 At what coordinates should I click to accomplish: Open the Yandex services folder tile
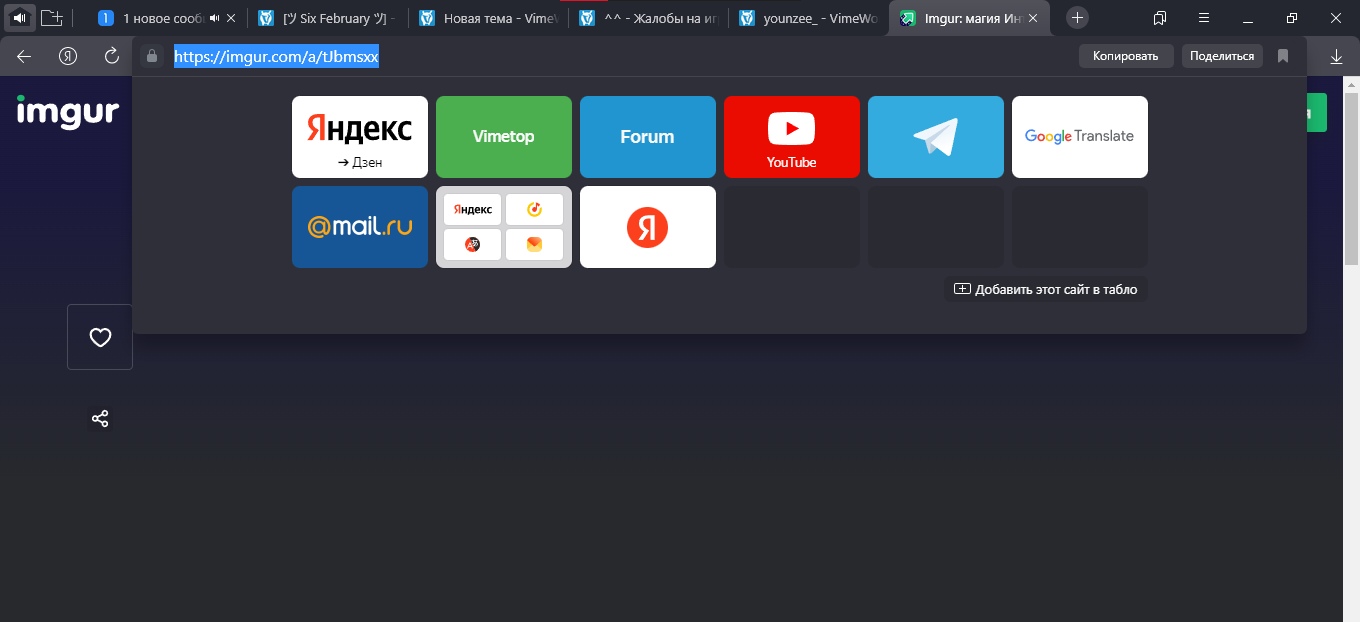503,227
